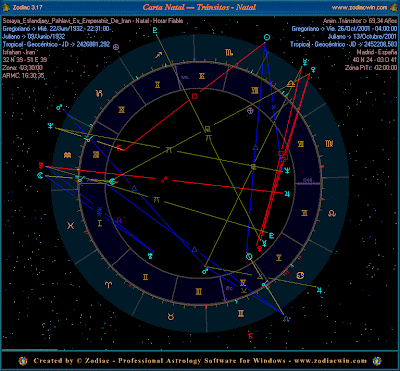Viewport: 400px width, 371px height.
Task: Click the footer Created by Zodiac text
Action: coord(200,361)
